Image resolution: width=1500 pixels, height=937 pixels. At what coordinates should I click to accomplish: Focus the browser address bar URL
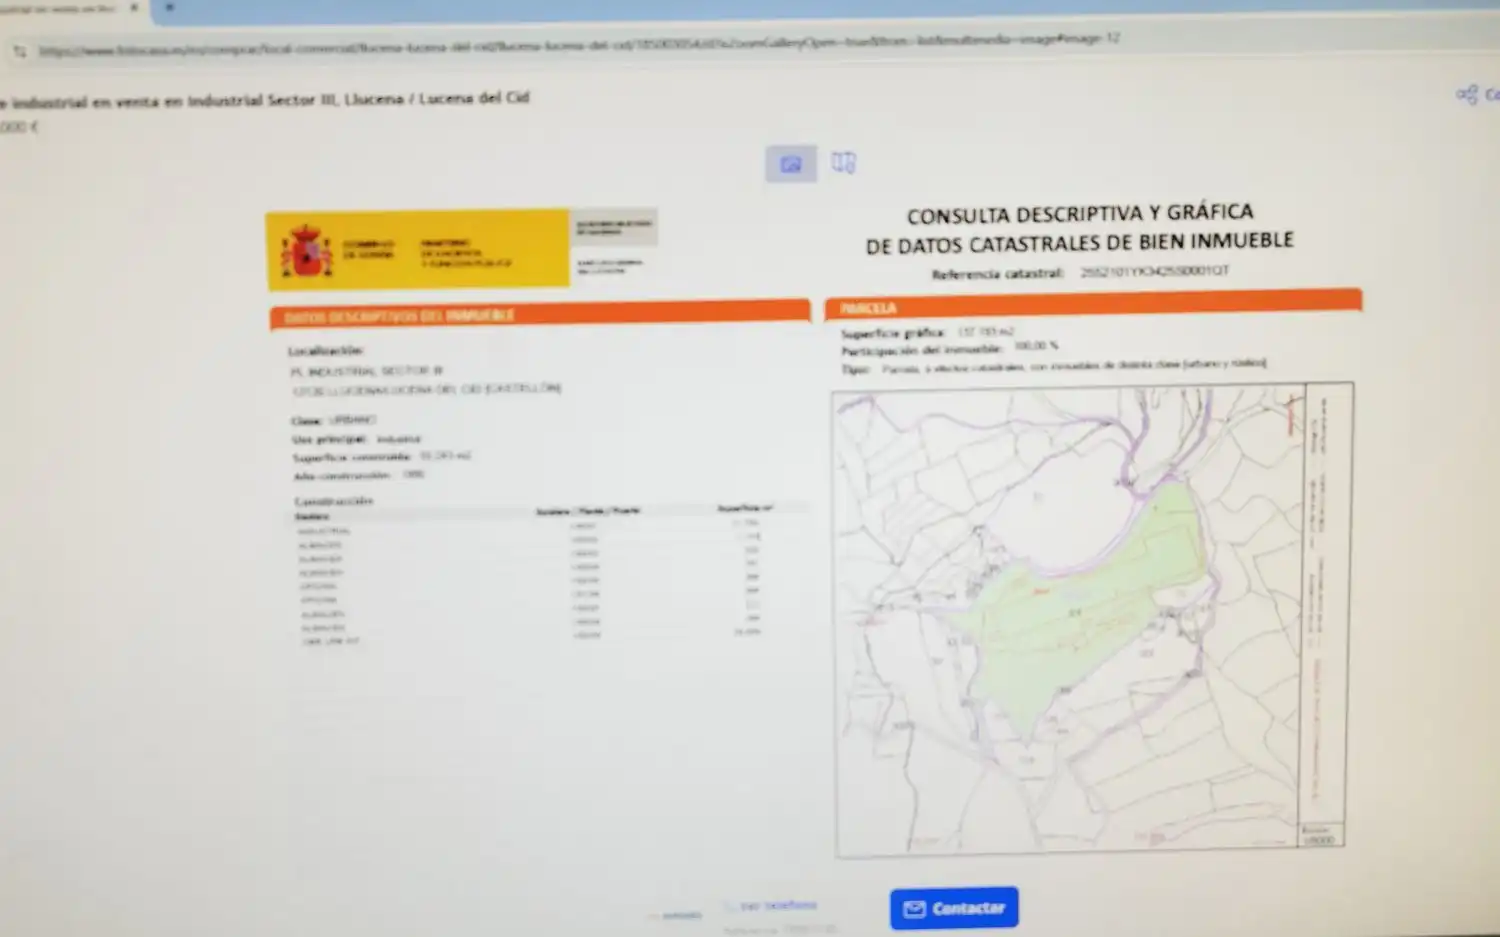580,44
